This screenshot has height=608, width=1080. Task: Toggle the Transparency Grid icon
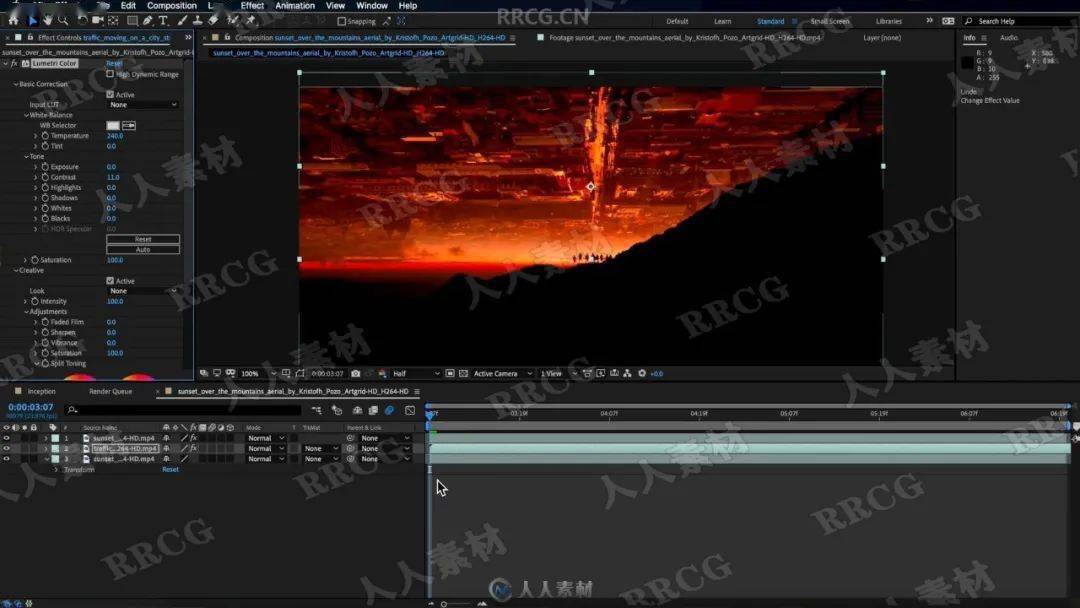tap(464, 373)
